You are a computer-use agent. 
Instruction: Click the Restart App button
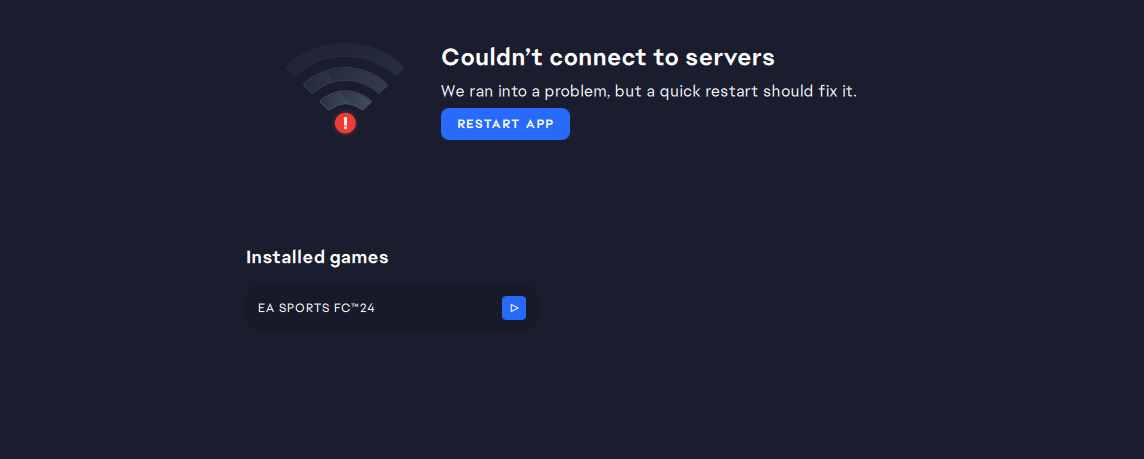click(505, 124)
